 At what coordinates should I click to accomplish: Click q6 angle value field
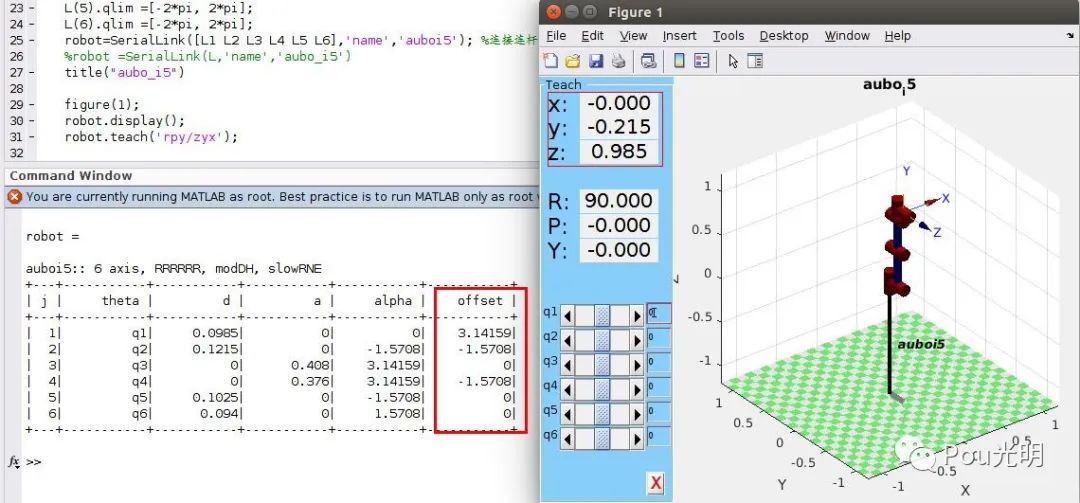click(658, 436)
